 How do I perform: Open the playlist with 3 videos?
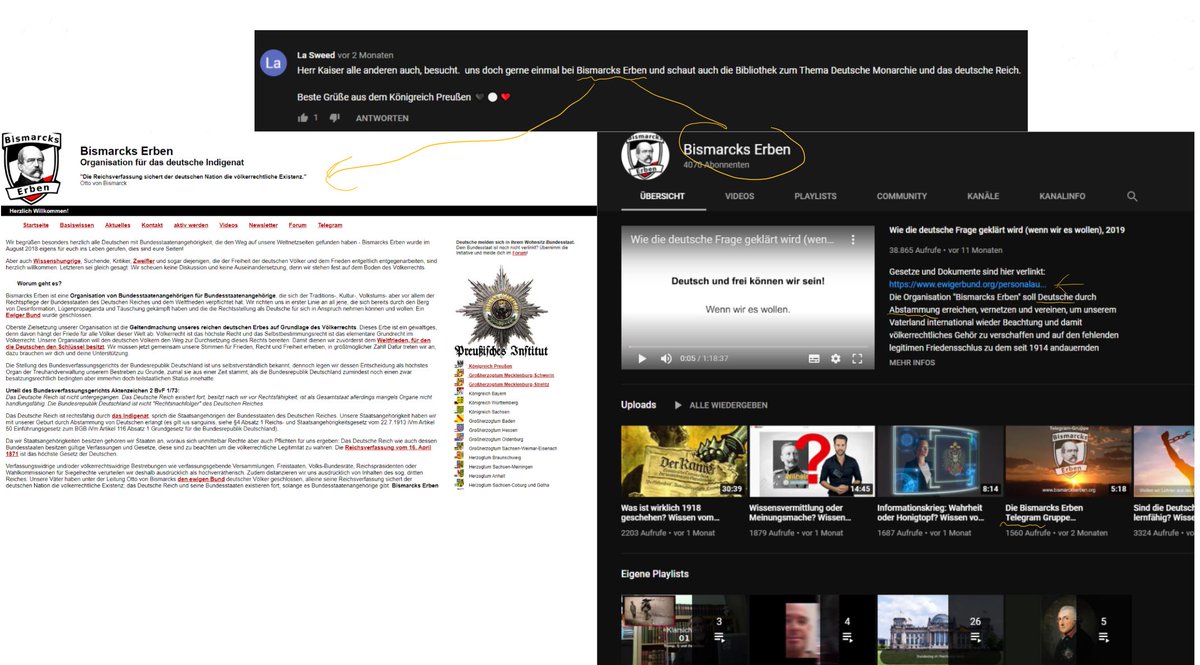click(684, 630)
